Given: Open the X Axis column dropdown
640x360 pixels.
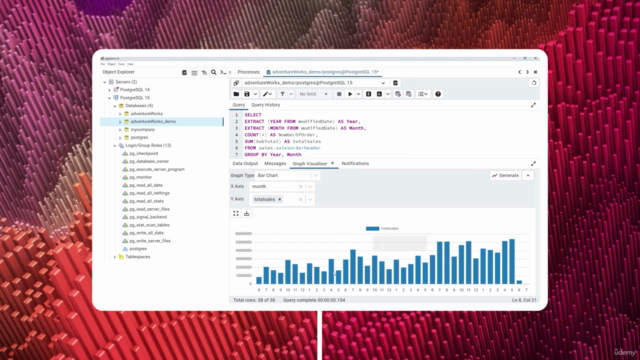Looking at the screenshot, I should [x=310, y=187].
